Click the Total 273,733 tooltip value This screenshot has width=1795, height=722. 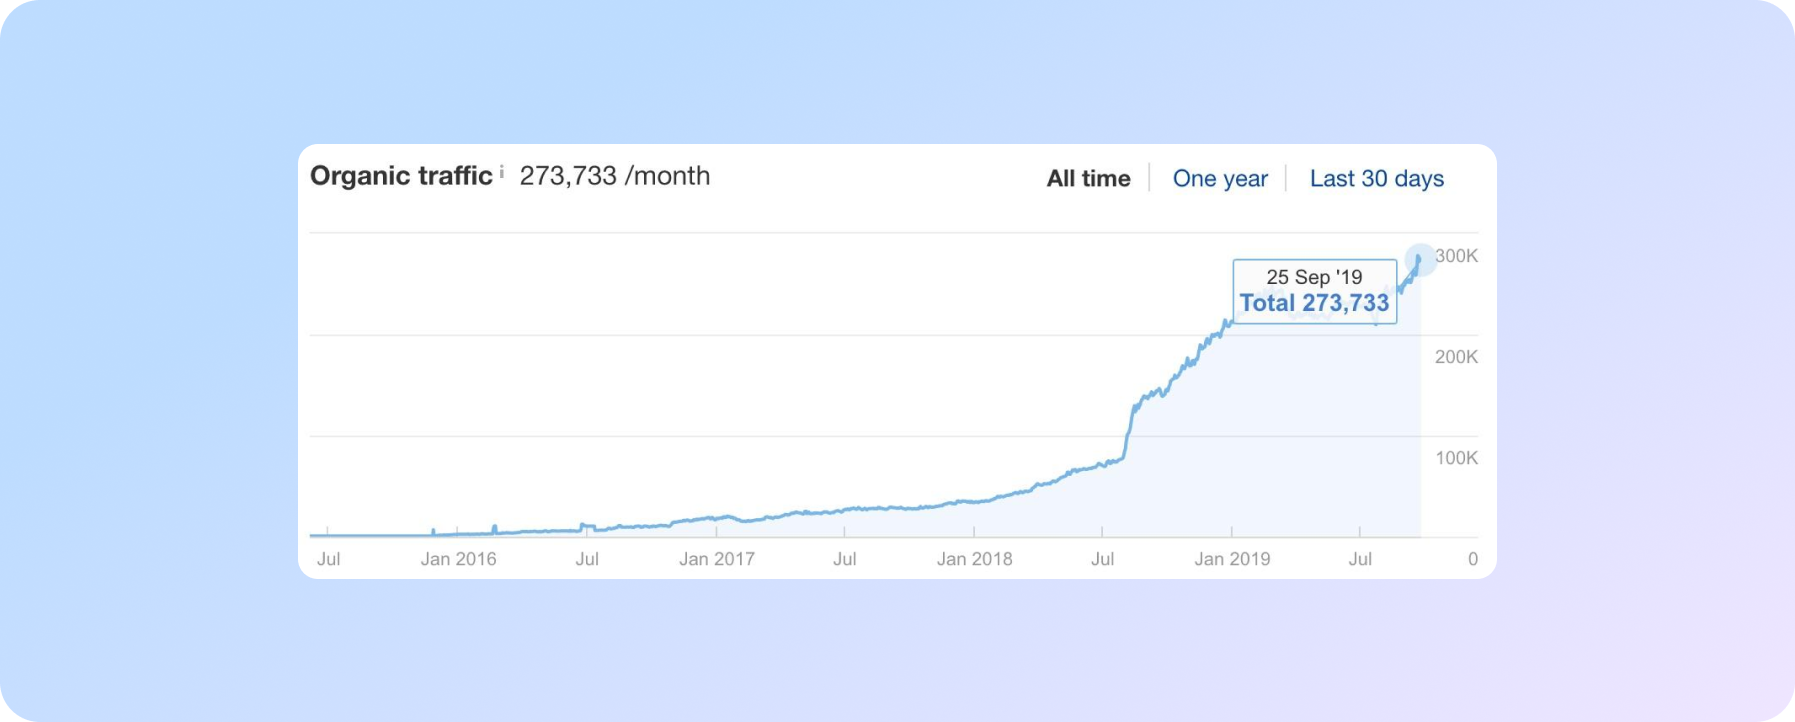coord(1314,303)
